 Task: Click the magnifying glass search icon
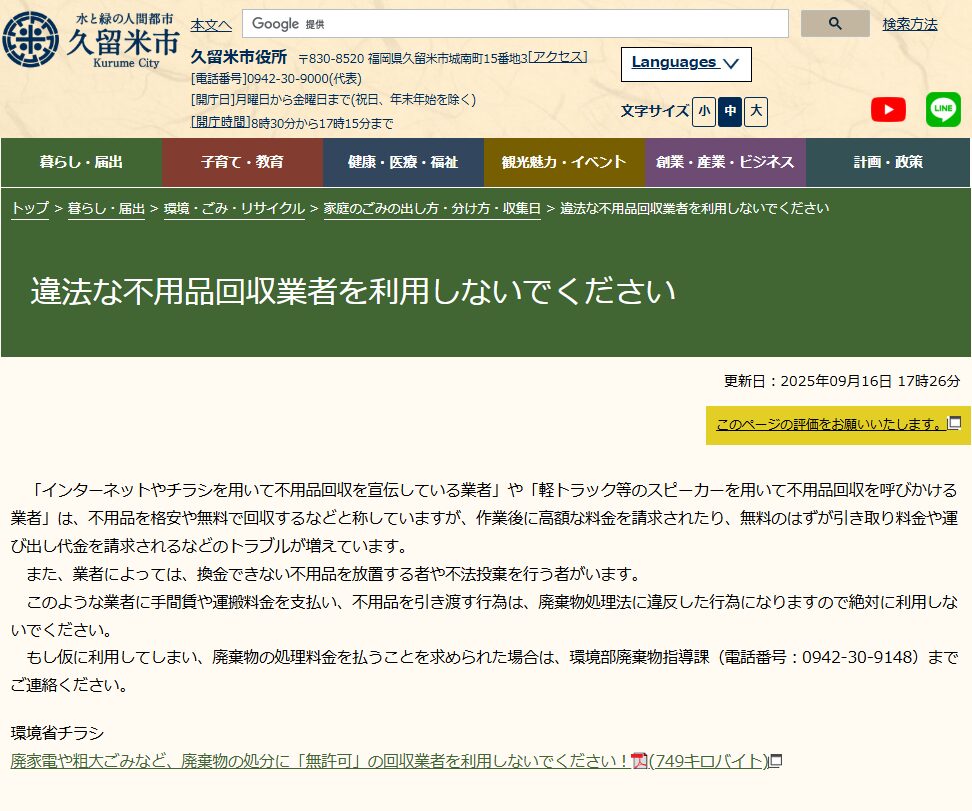click(835, 23)
